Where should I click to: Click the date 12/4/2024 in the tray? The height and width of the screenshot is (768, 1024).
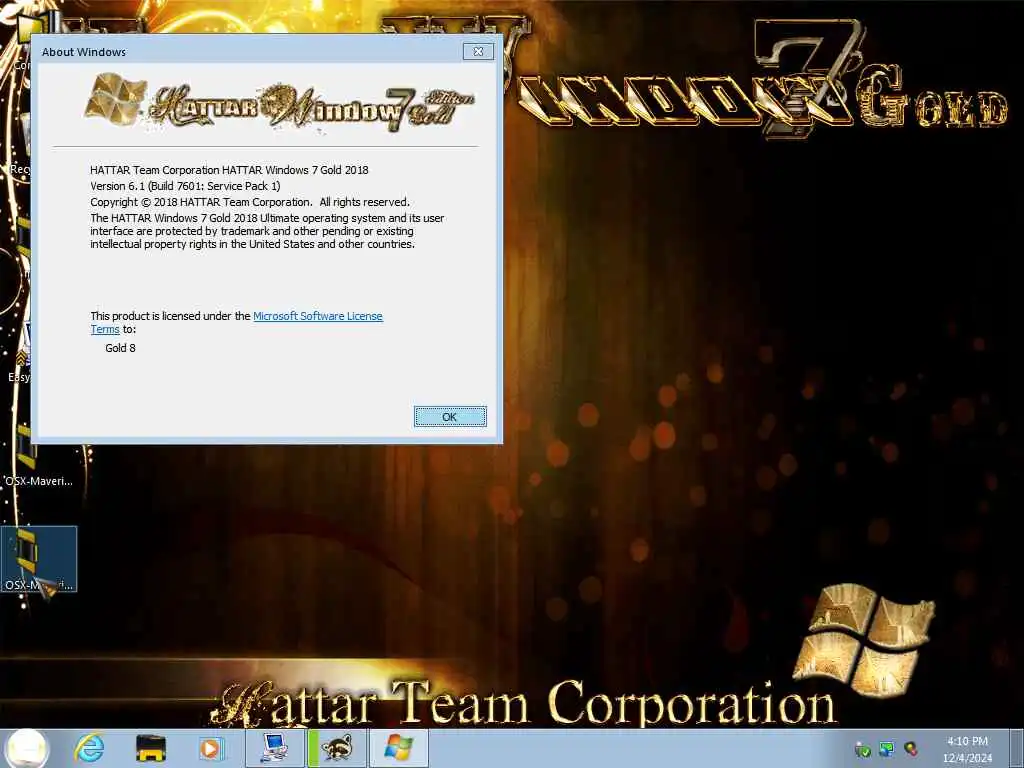(x=967, y=758)
